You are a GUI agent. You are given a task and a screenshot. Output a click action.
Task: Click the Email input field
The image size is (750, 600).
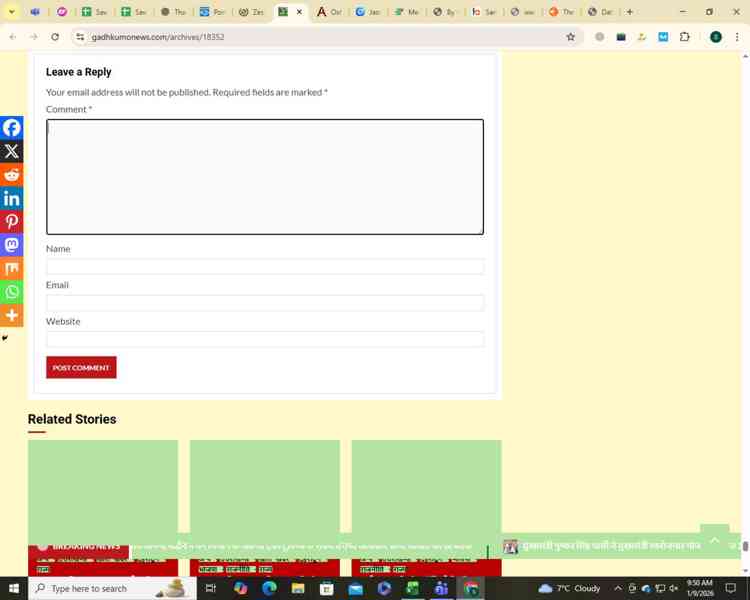click(x=264, y=303)
